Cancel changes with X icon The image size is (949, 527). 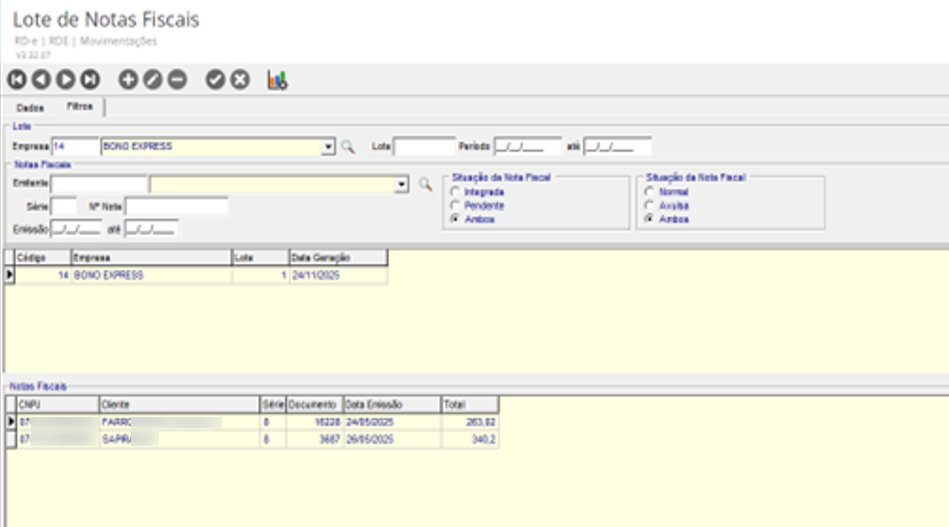(240, 80)
